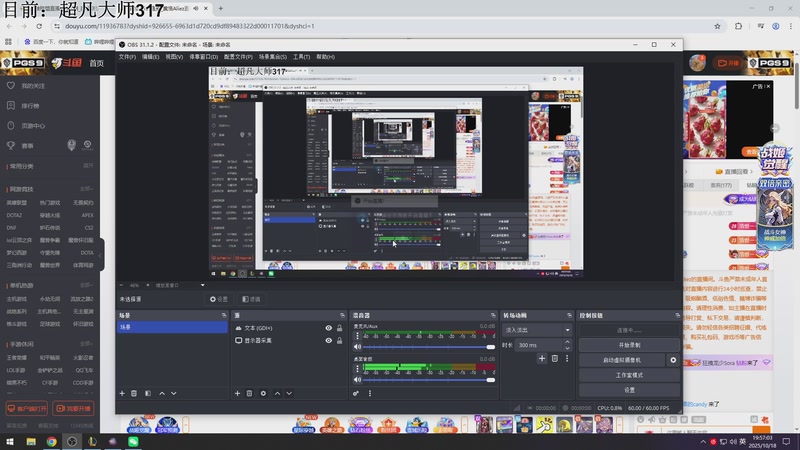
Task: Open source 滤镜 filters button
Action: tap(251, 299)
